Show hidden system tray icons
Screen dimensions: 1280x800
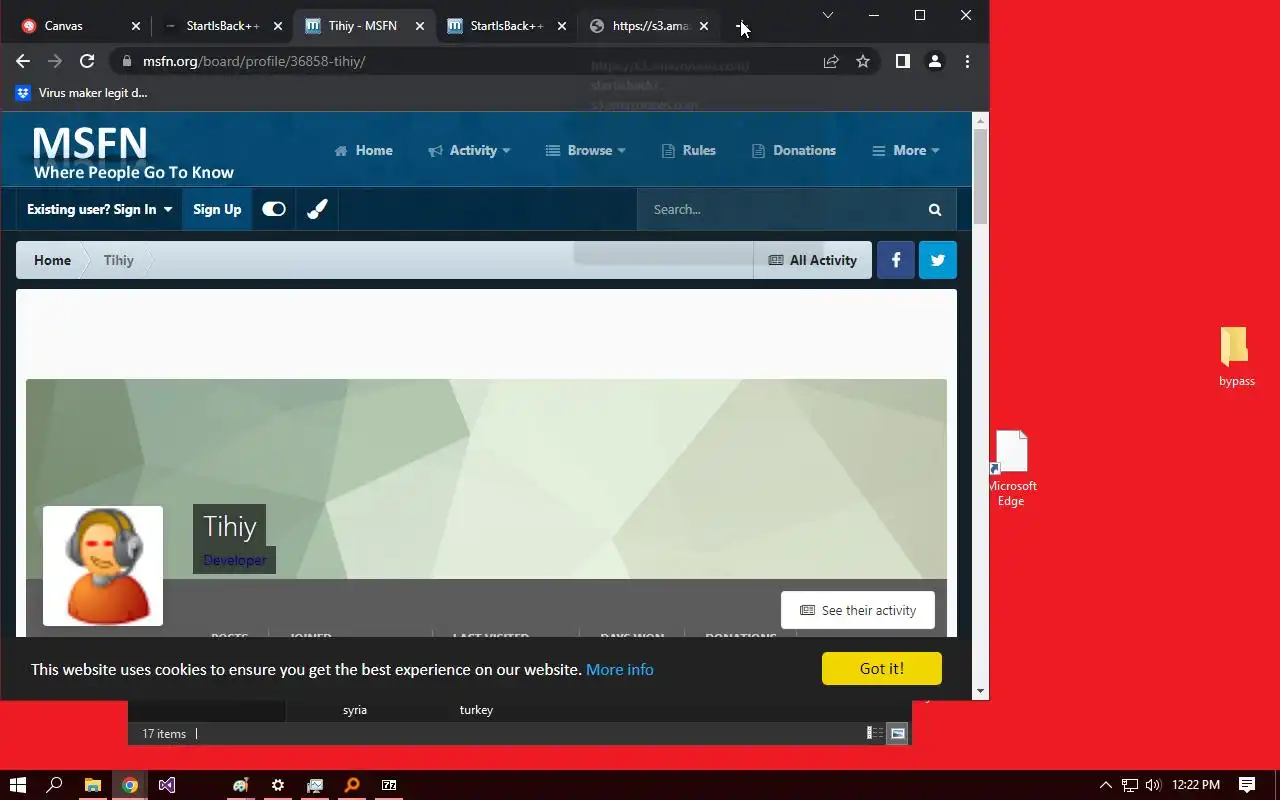pyautogui.click(x=1105, y=785)
